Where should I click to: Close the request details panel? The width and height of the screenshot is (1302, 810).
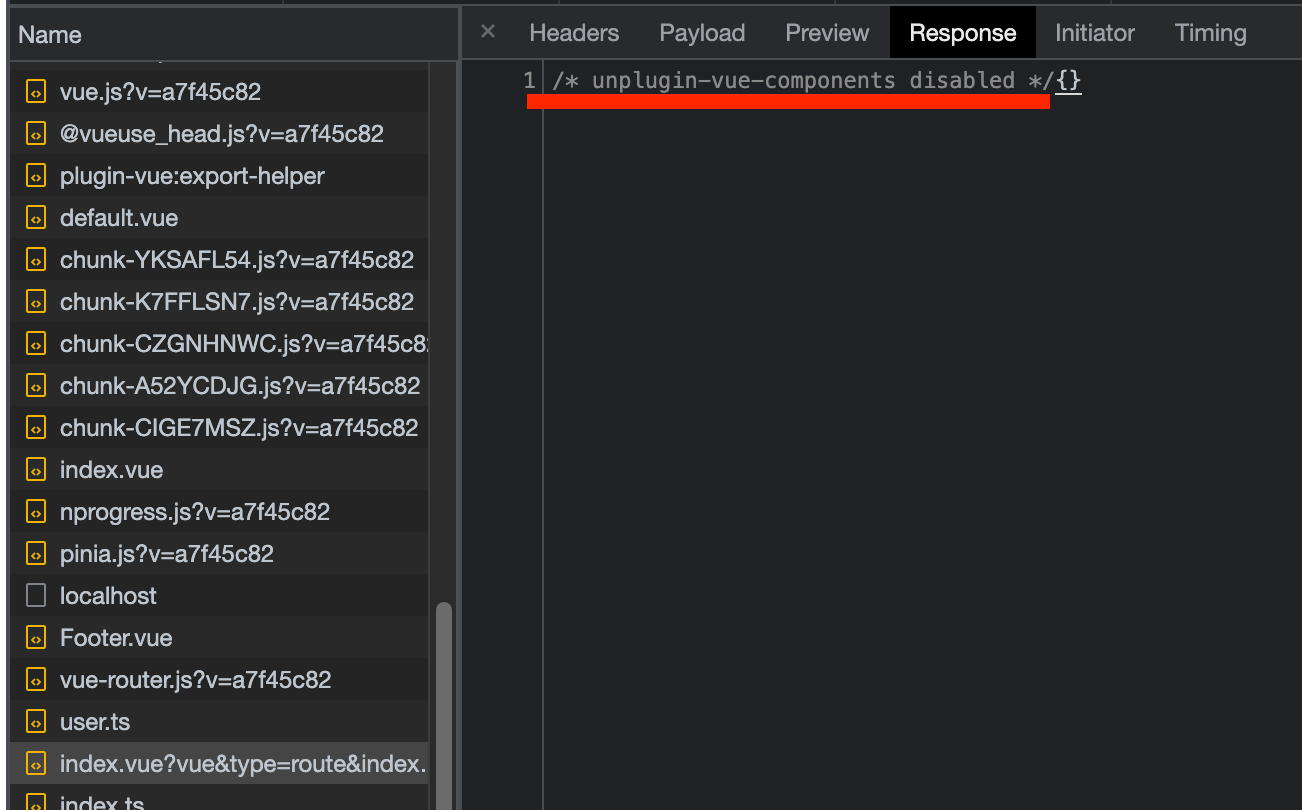(x=487, y=32)
